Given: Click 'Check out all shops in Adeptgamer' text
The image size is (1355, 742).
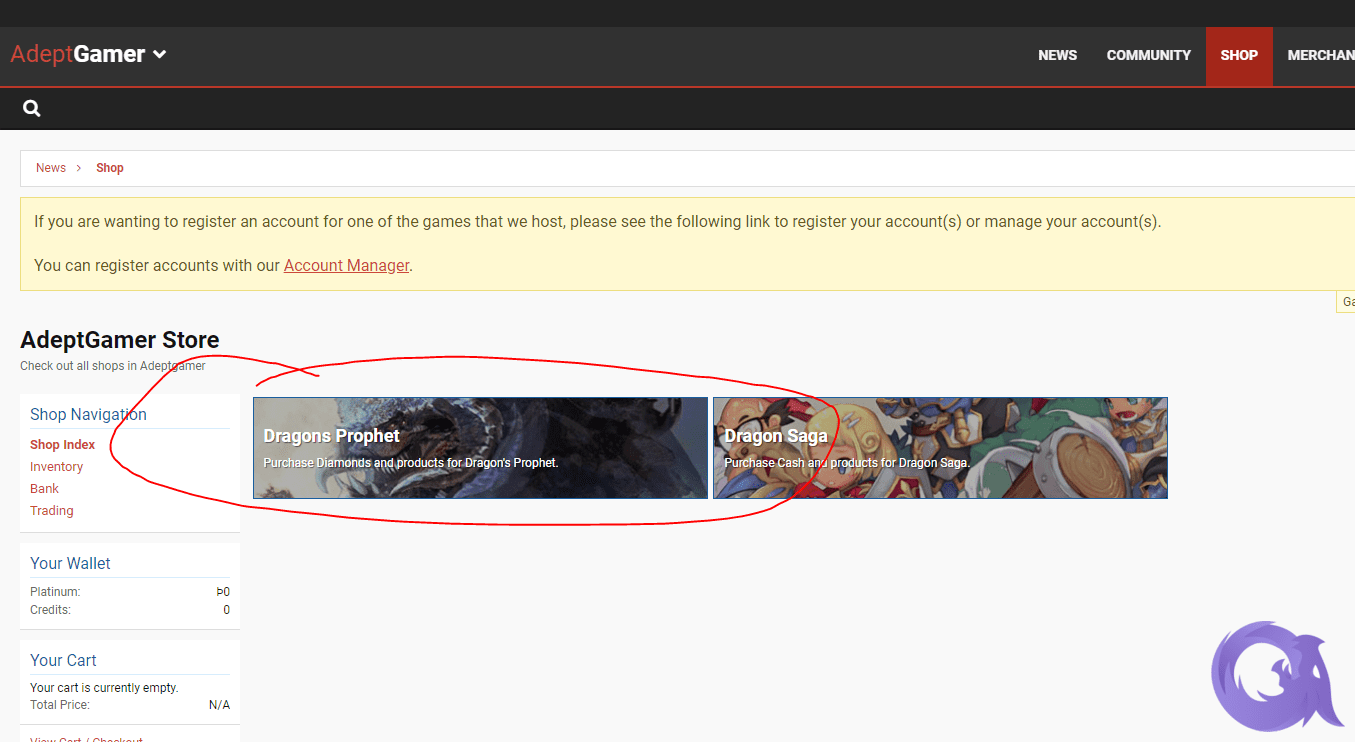Looking at the screenshot, I should (x=113, y=366).
